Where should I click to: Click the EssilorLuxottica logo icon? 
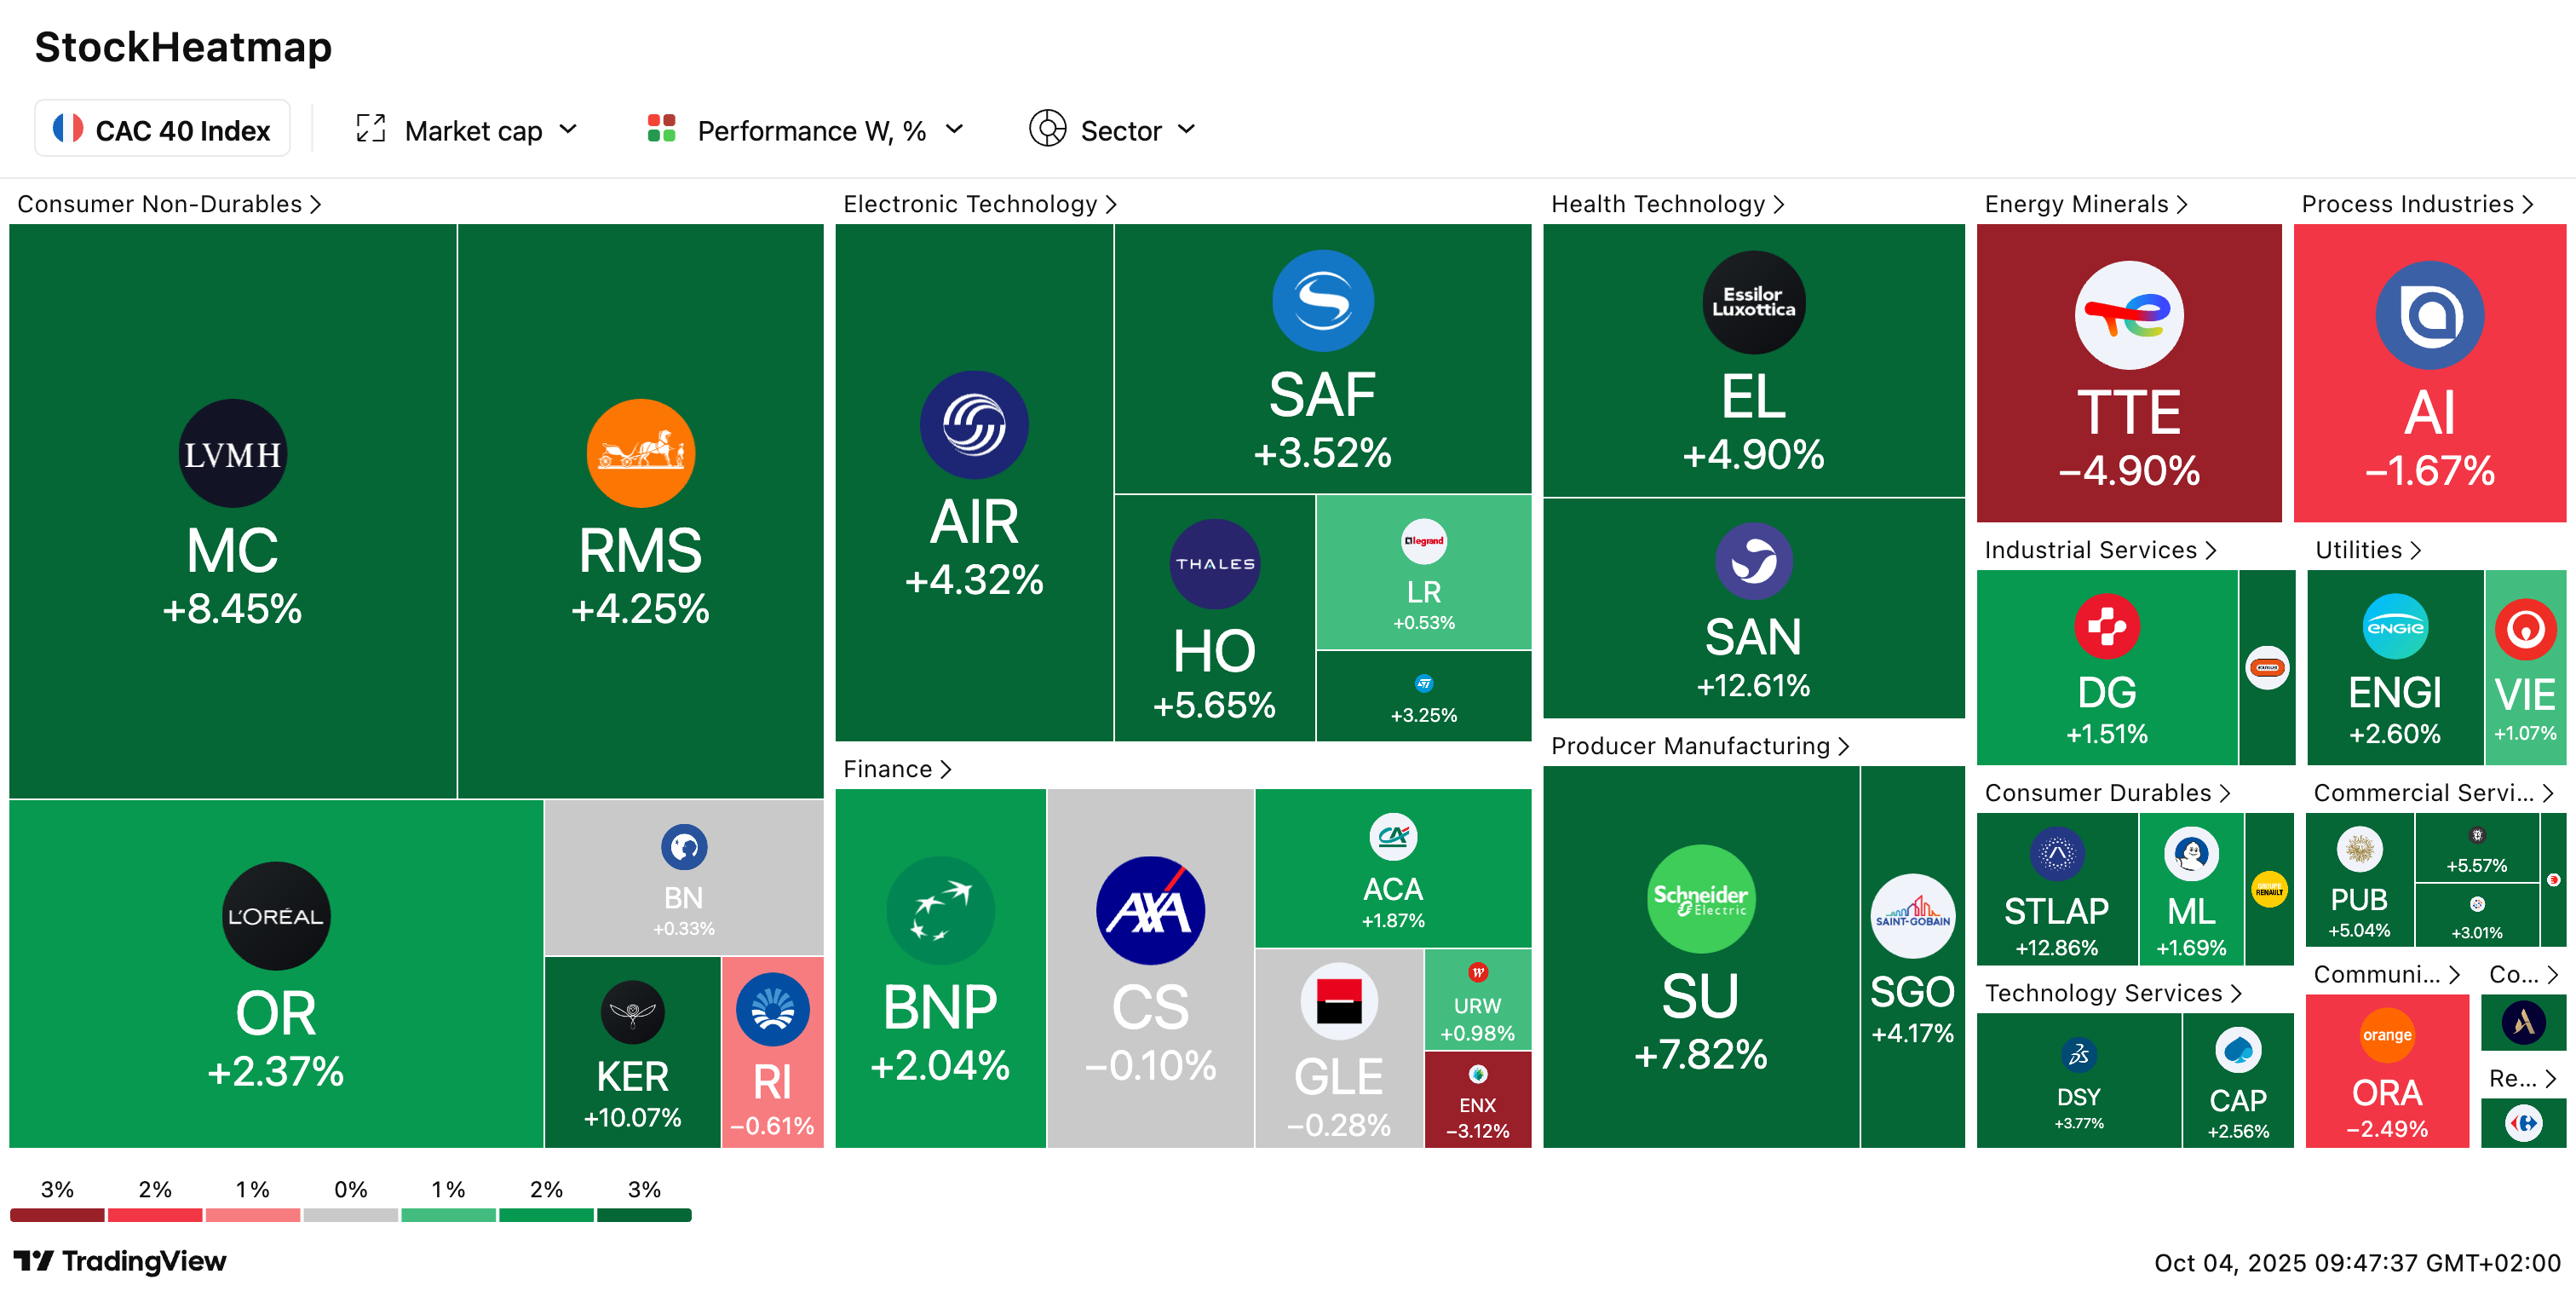pos(1753,301)
